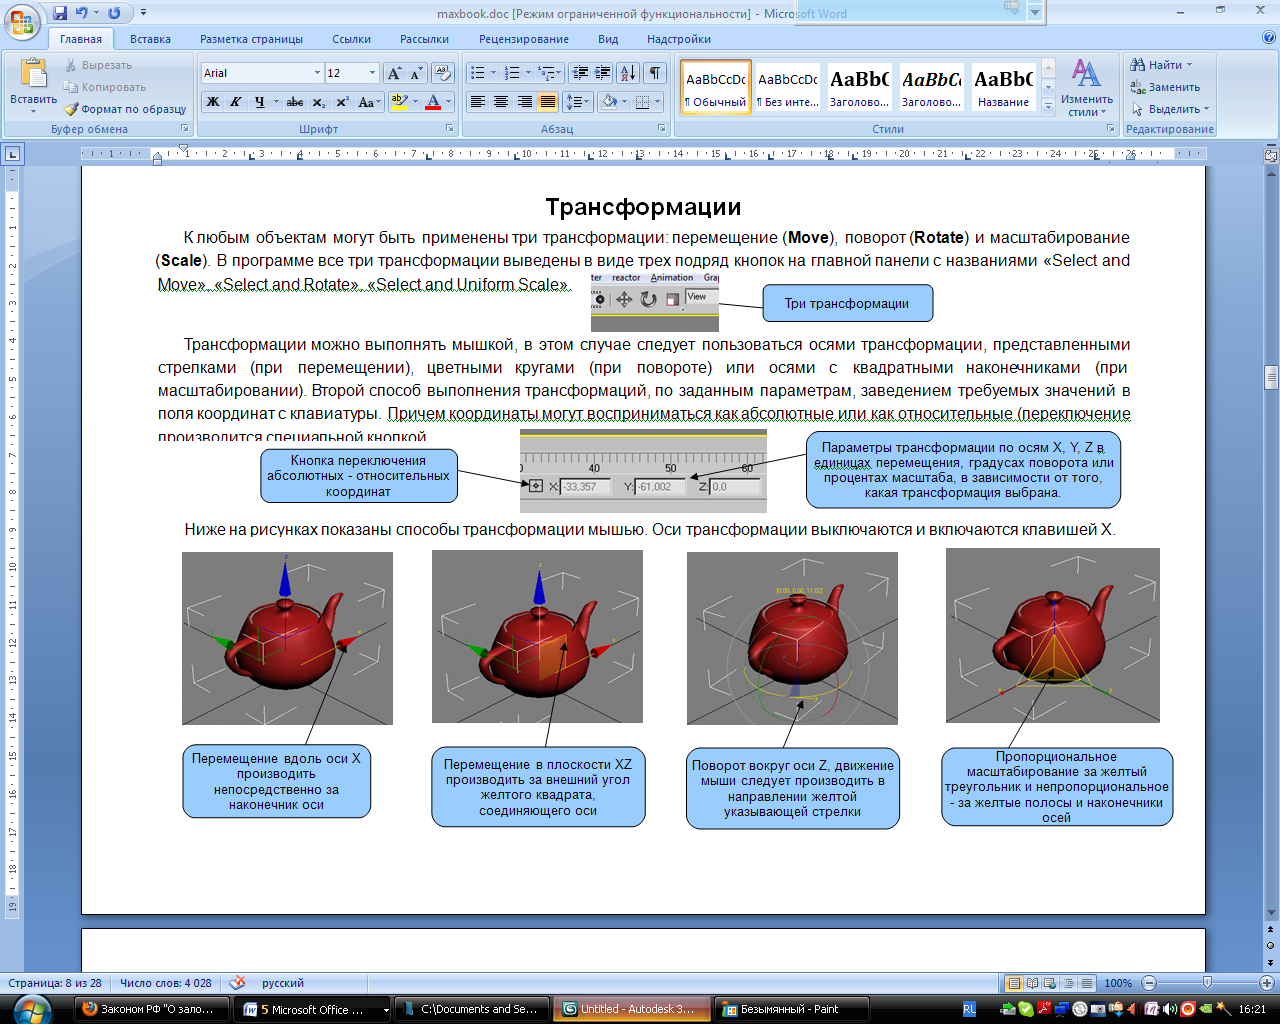Screen dimensions: 1280x1024
Task: Open the Borders dropdown
Action: point(656,102)
